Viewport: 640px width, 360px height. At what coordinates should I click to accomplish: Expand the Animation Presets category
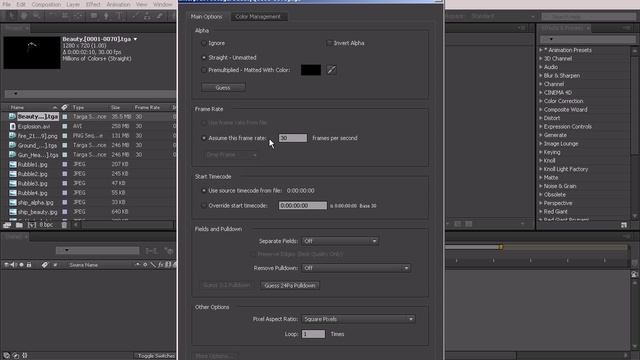(541, 50)
